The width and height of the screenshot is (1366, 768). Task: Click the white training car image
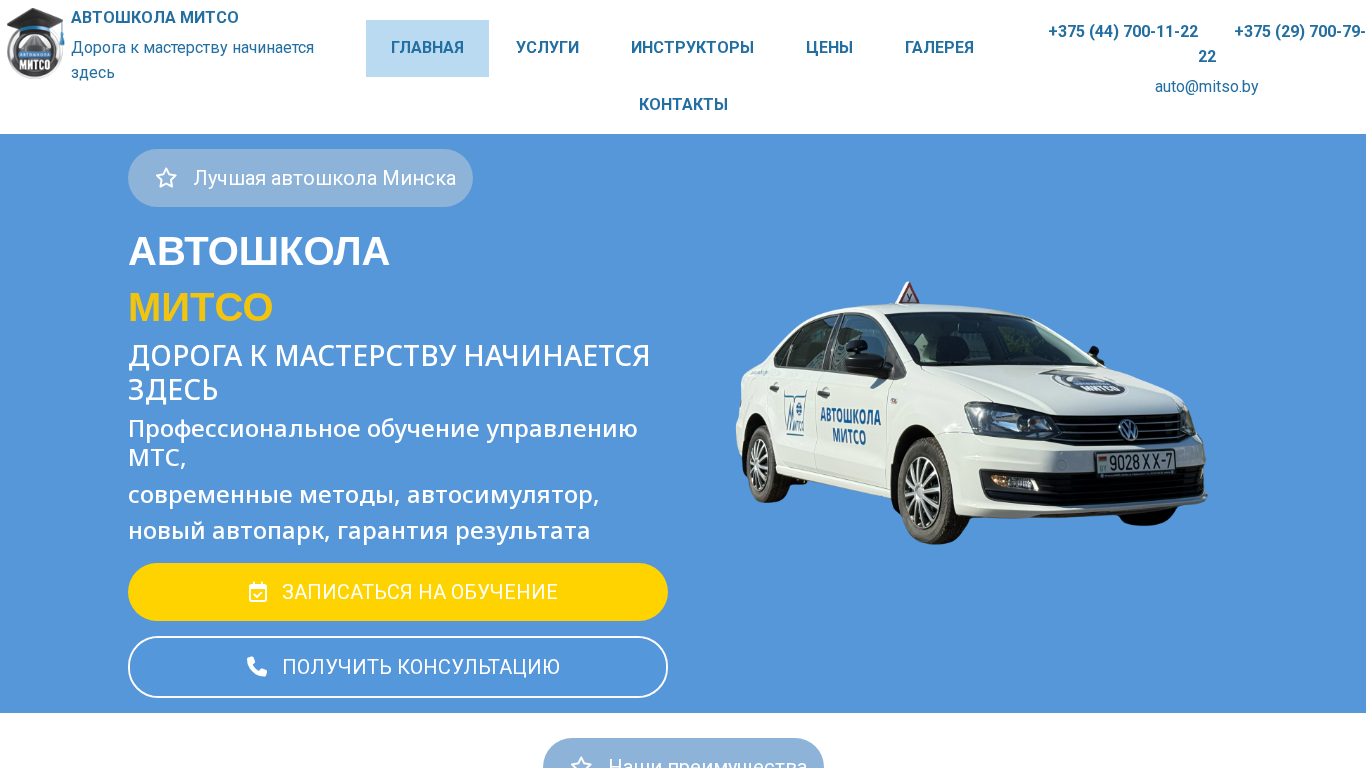click(971, 412)
